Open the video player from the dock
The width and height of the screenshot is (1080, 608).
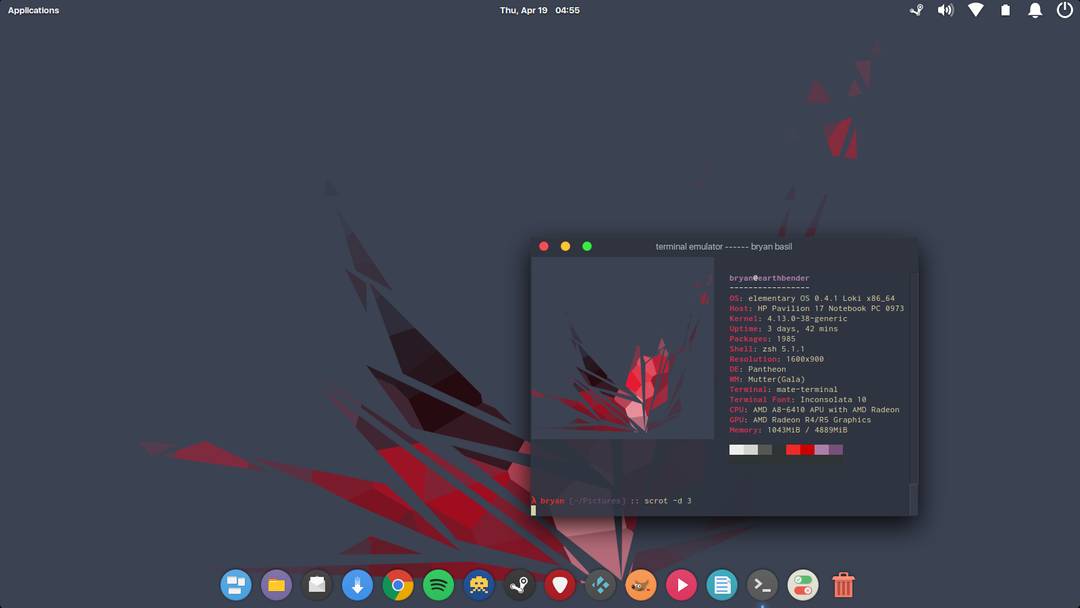click(681, 585)
